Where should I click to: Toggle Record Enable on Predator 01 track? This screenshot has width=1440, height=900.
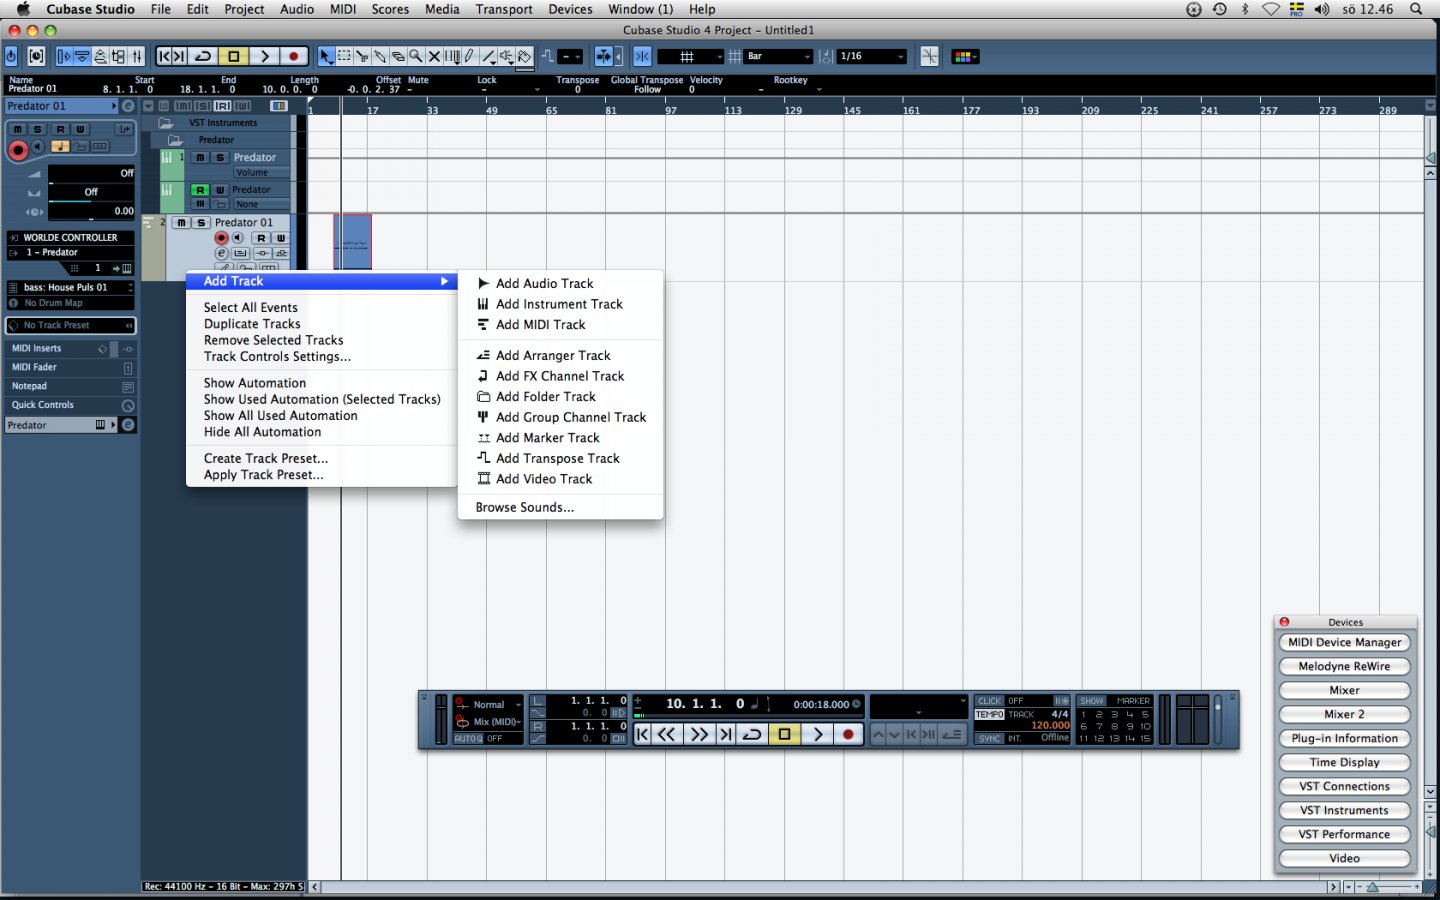point(221,238)
